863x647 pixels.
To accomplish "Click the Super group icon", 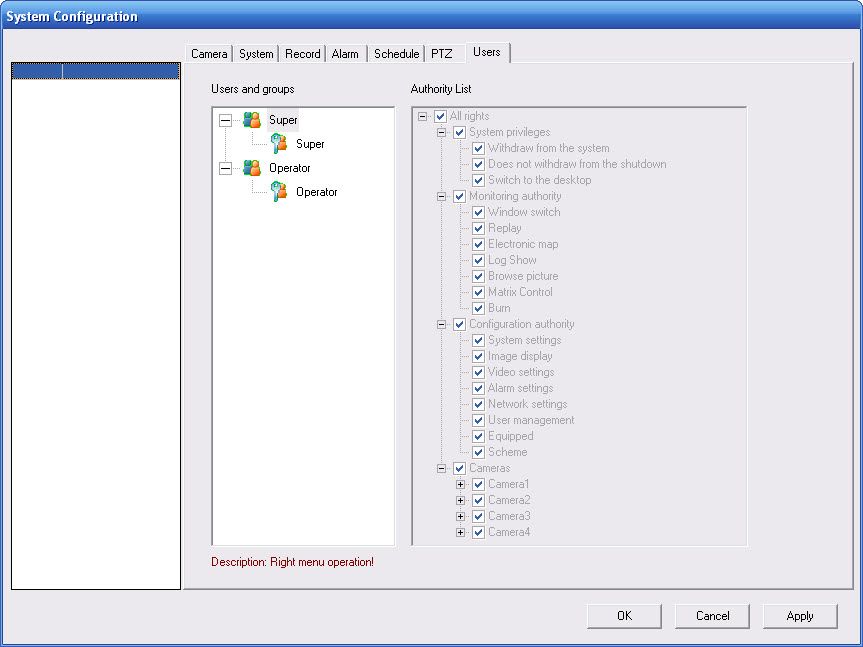I will 252,120.
